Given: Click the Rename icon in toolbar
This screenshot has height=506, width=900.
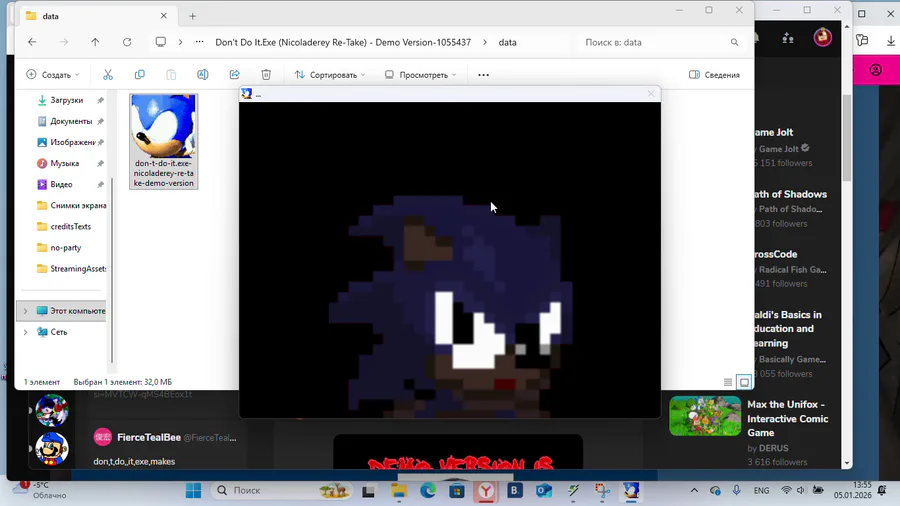Looking at the screenshot, I should [203, 75].
